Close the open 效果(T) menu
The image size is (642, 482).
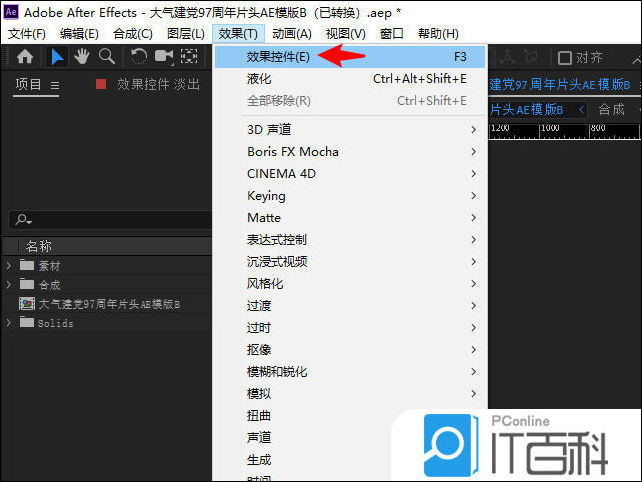pyautogui.click(x=238, y=34)
